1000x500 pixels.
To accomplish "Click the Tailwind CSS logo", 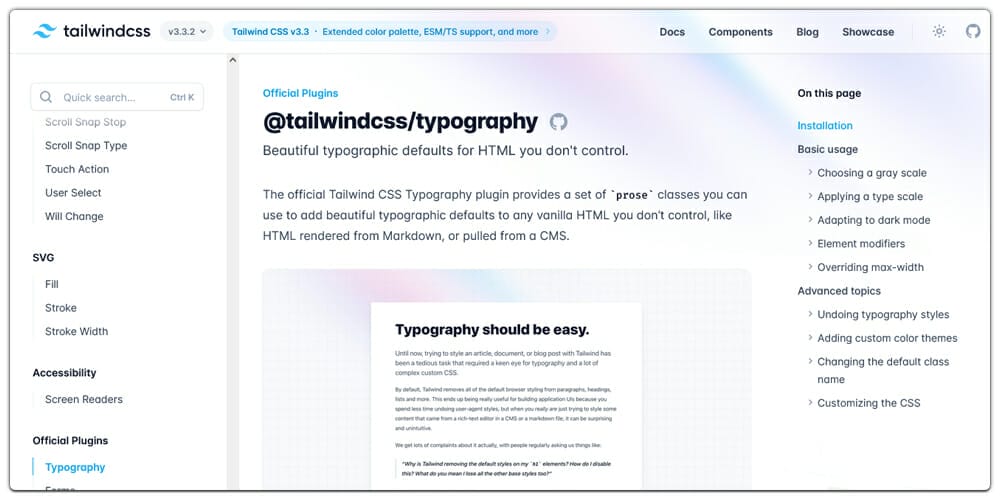I will 92,31.
